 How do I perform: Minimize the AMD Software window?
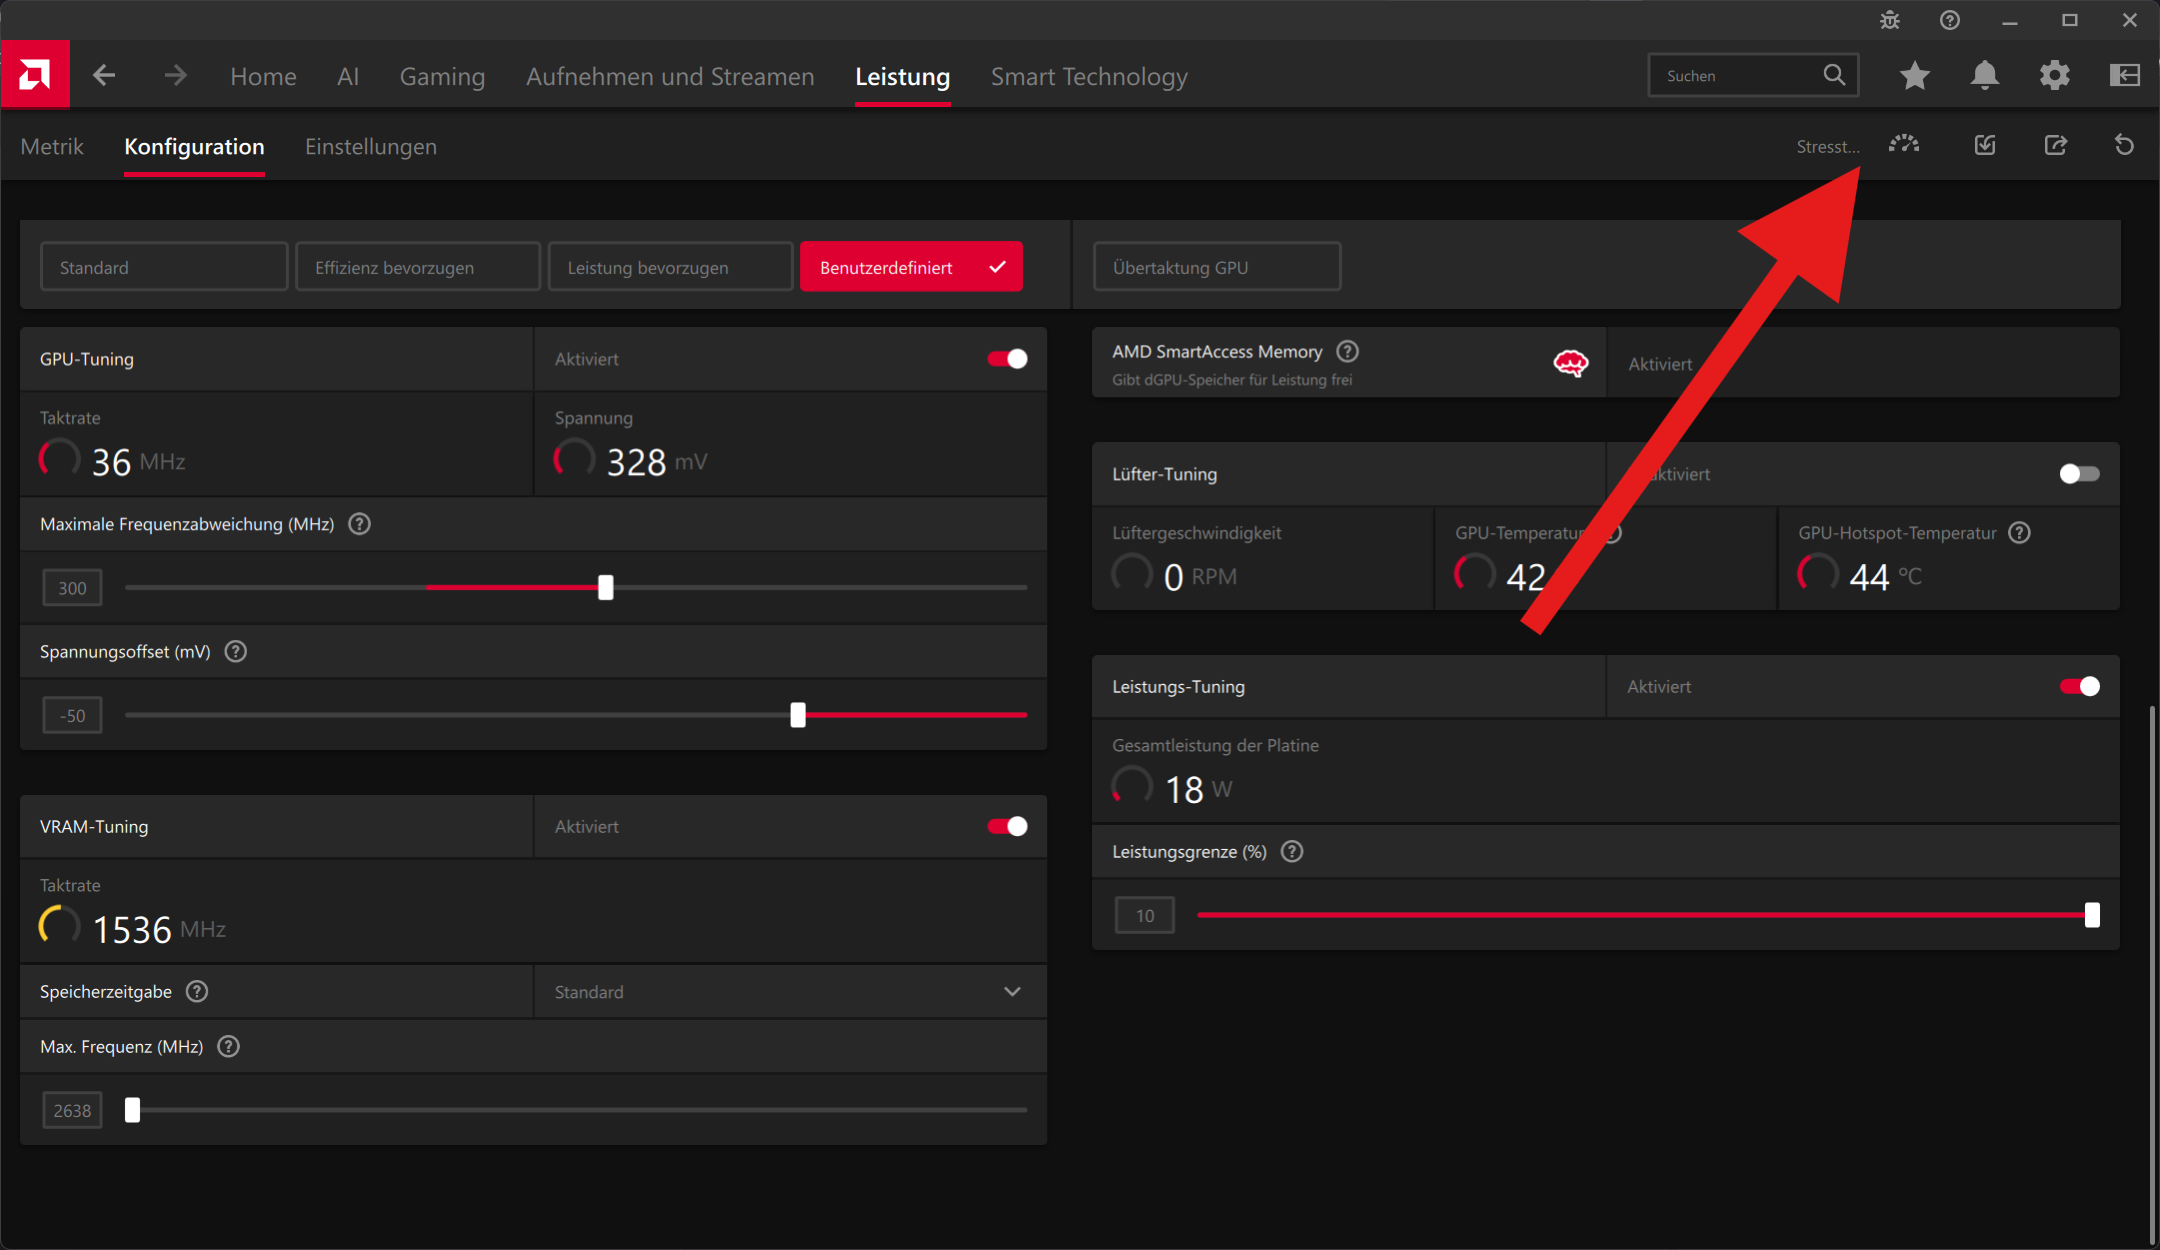coord(2009,20)
